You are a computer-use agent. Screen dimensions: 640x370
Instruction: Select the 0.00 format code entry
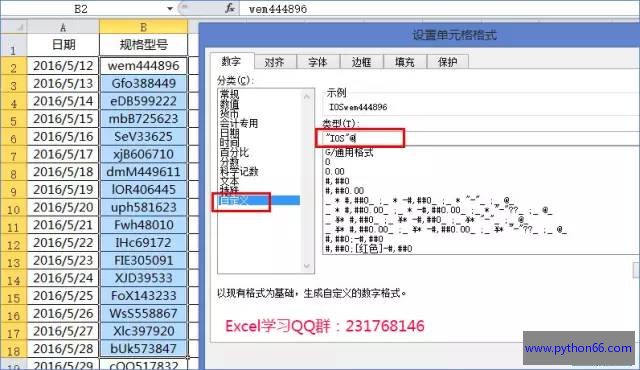coord(335,171)
